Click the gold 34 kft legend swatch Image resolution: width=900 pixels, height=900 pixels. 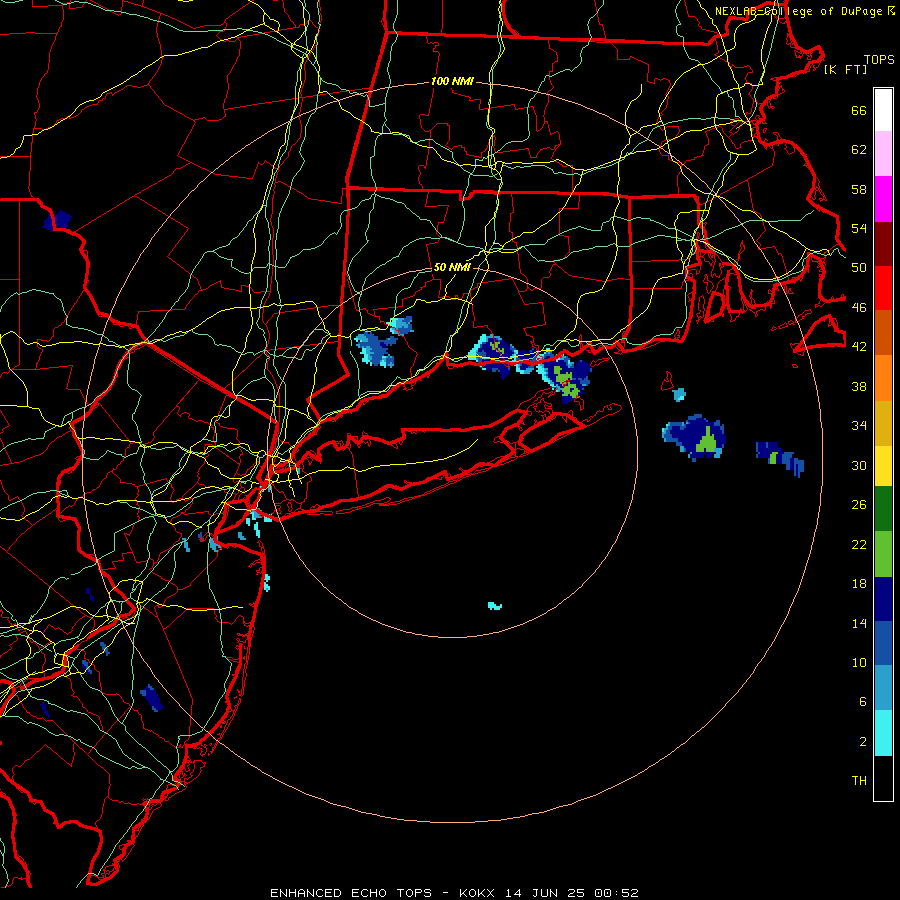[883, 423]
